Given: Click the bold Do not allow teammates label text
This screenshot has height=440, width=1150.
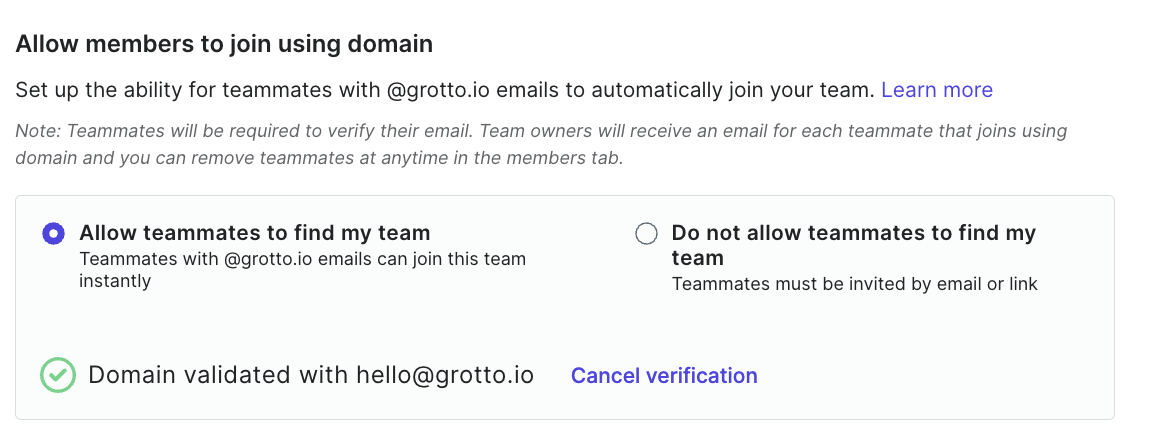Looking at the screenshot, I should coord(854,246).
